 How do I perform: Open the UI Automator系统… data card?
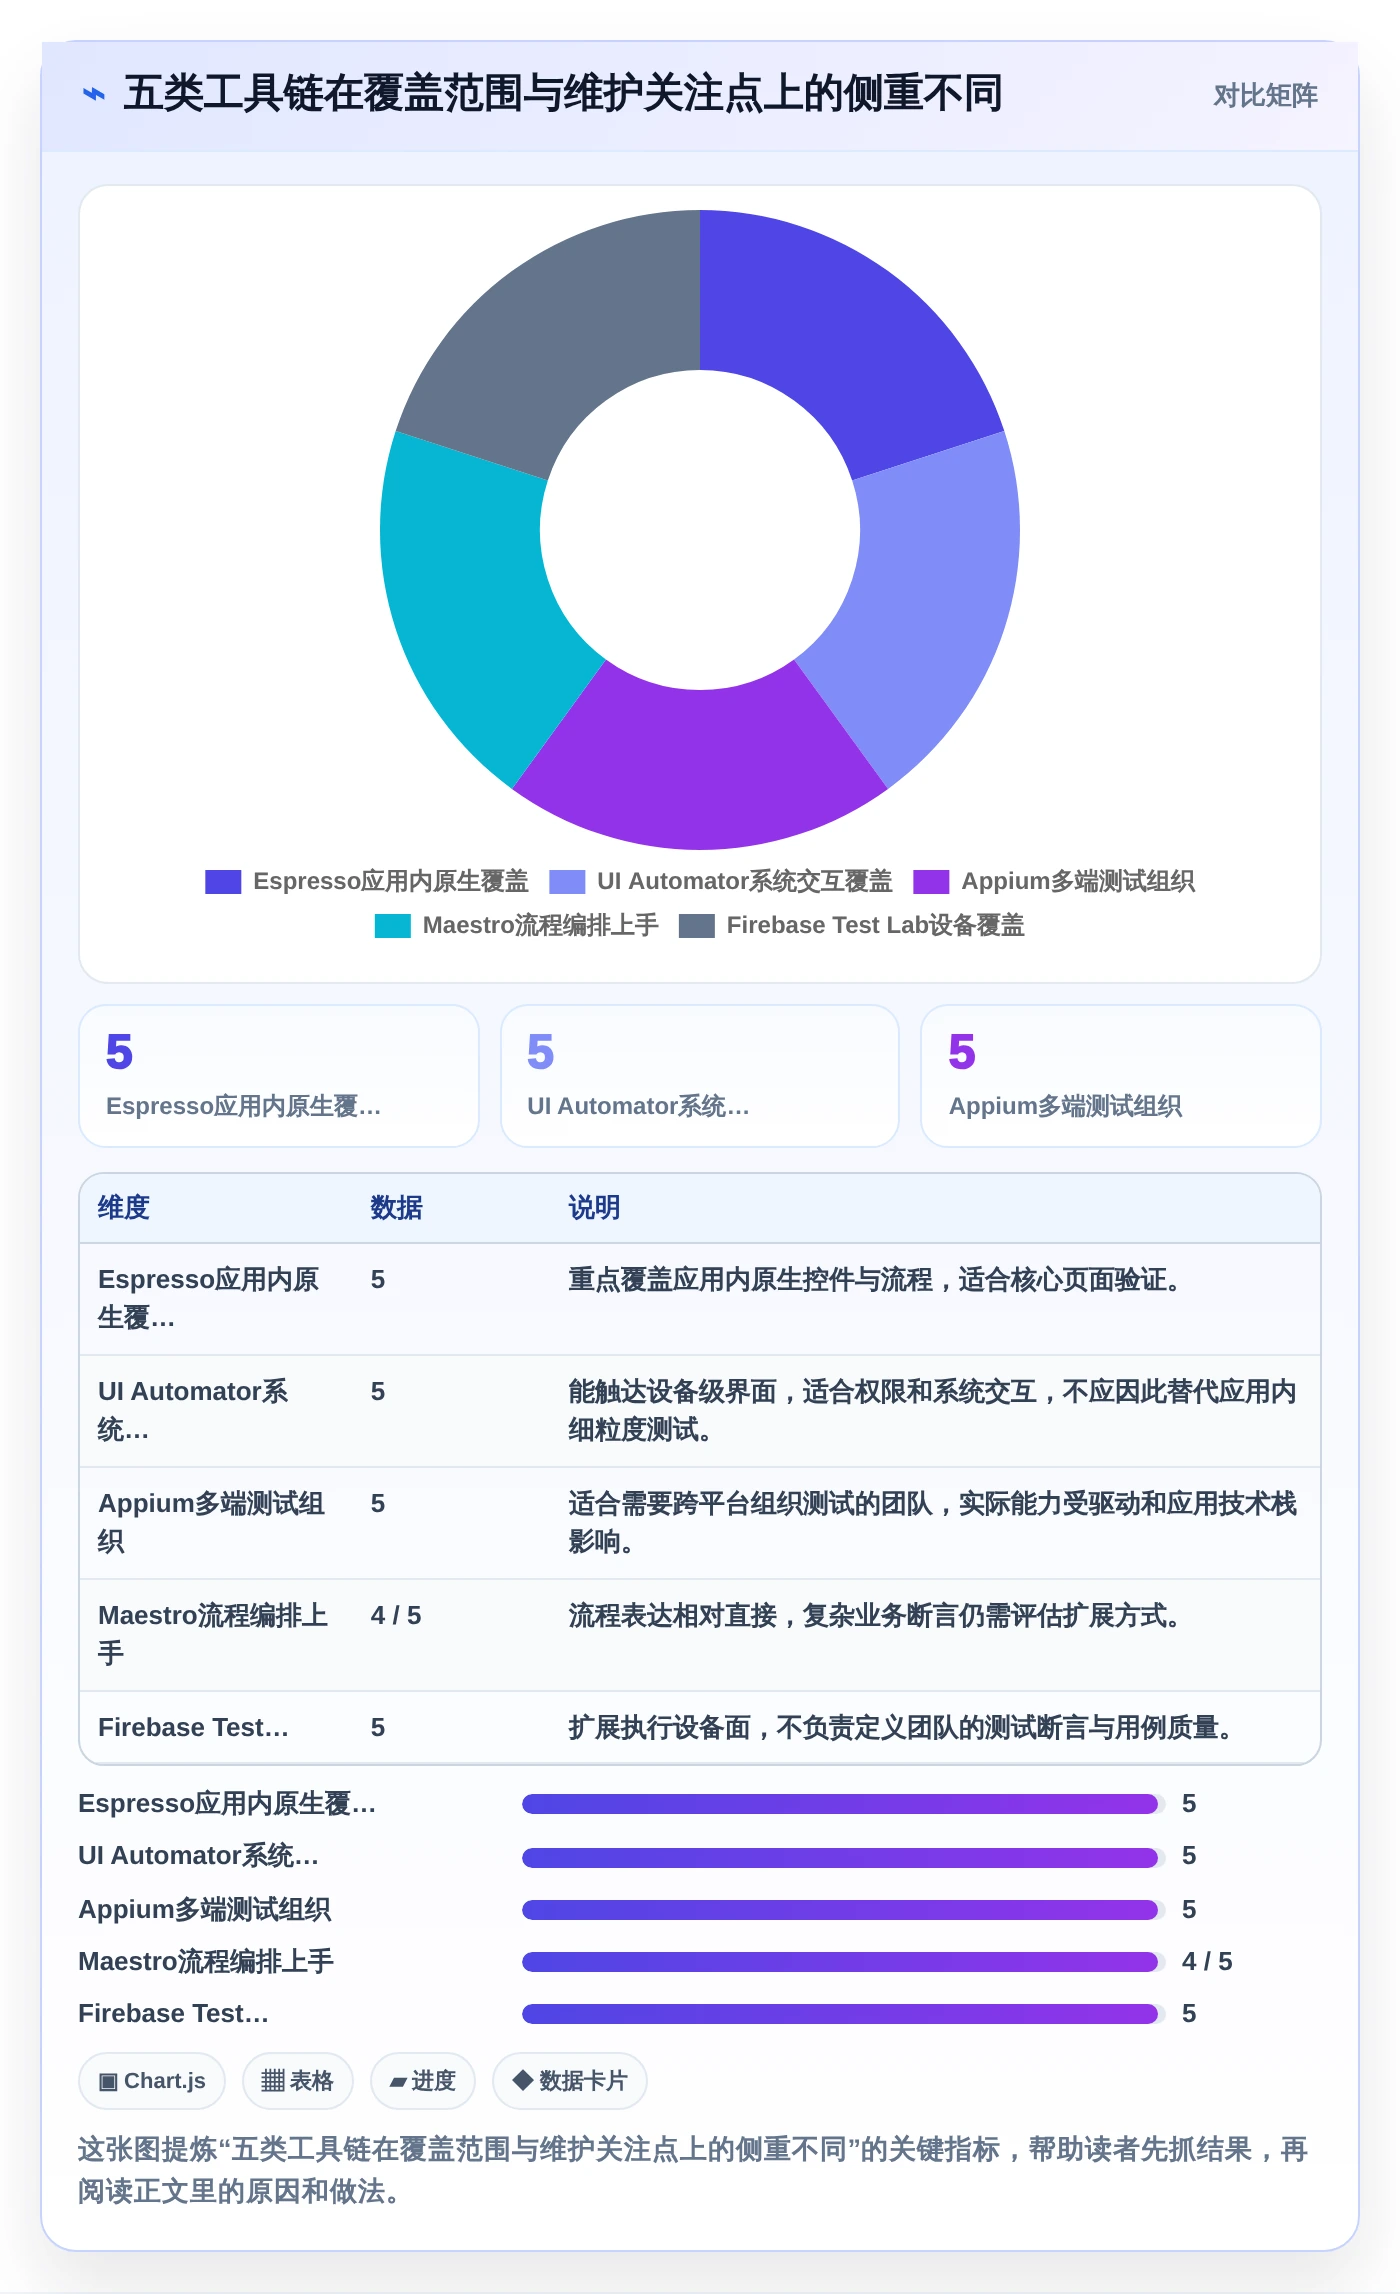pyautogui.click(x=700, y=1076)
